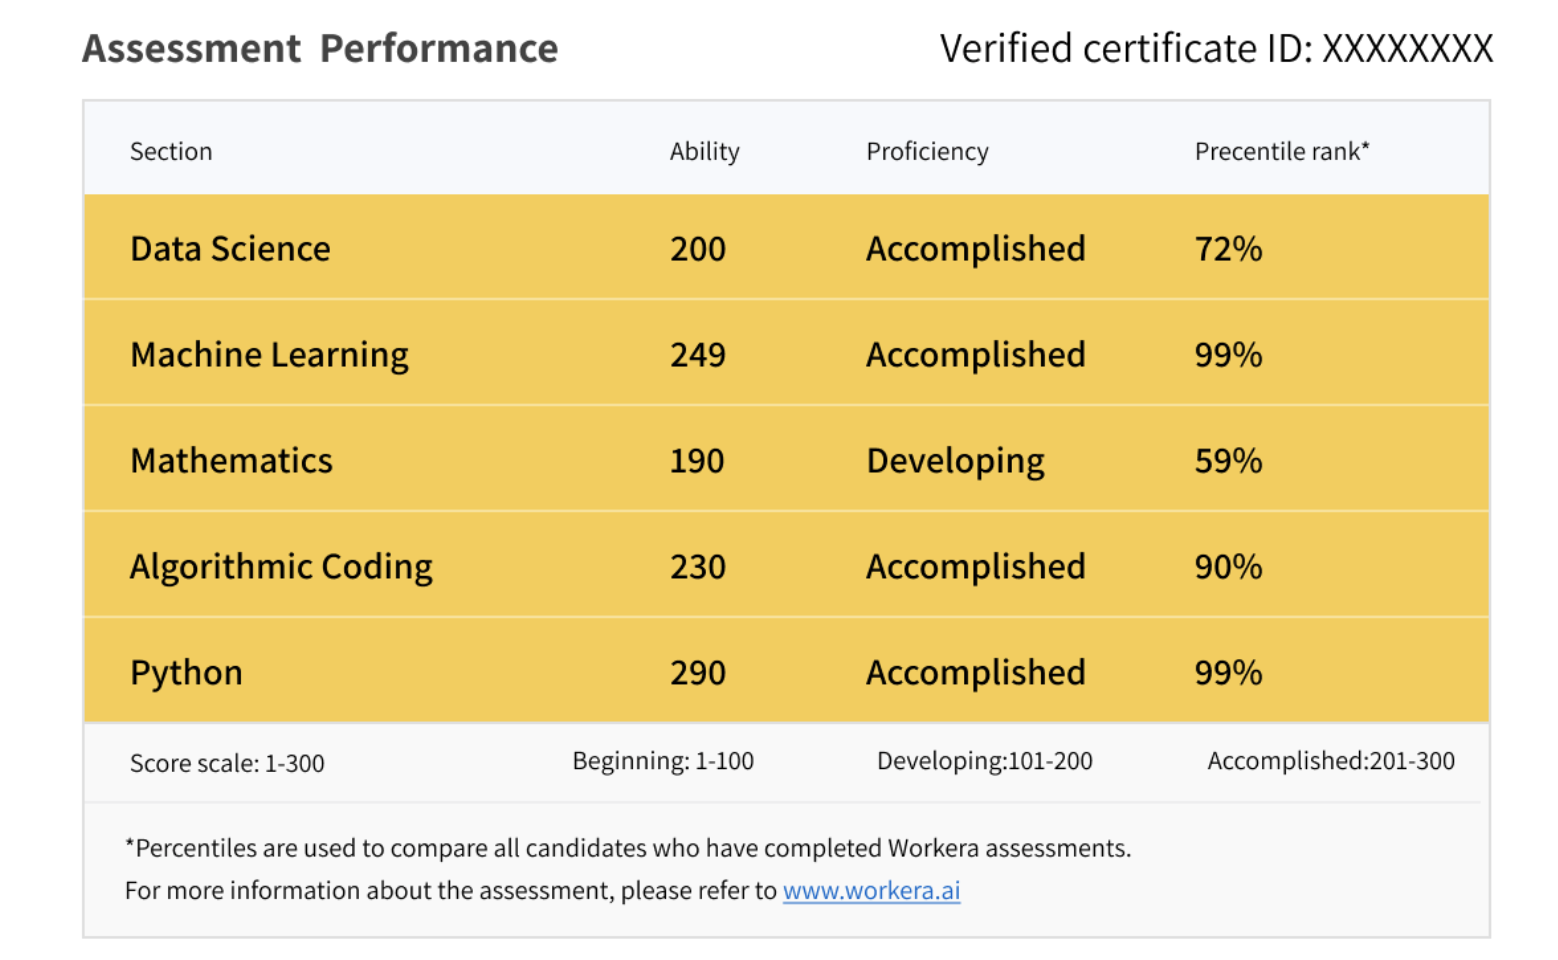
Task: Click Machine Learning's Accomplished proficiency
Action: click(x=976, y=354)
